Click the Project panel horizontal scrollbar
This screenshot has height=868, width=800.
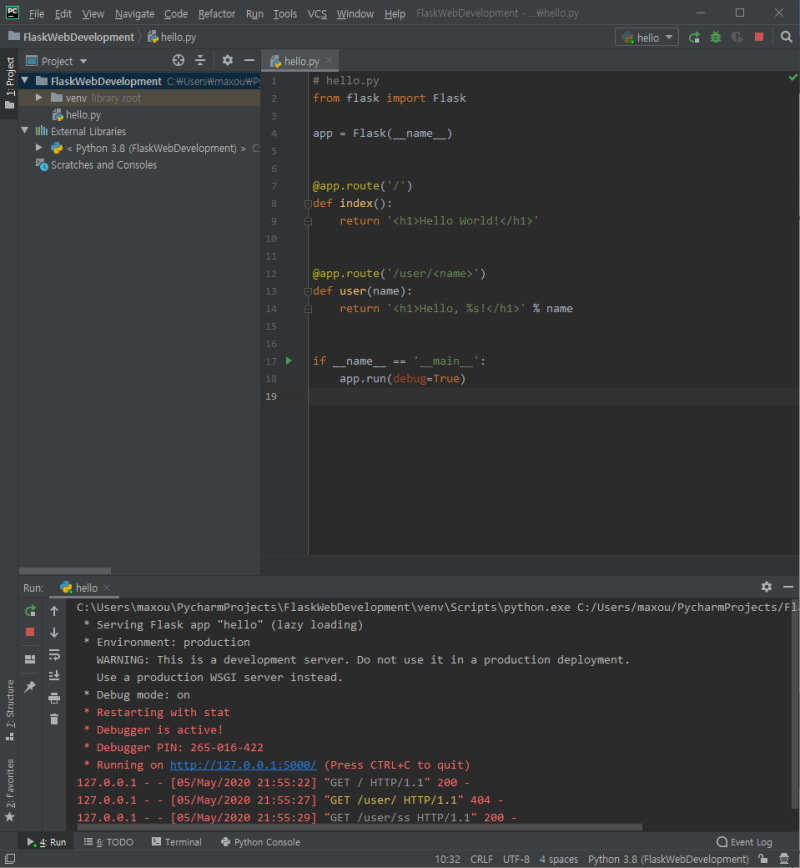pyautogui.click(x=65, y=570)
